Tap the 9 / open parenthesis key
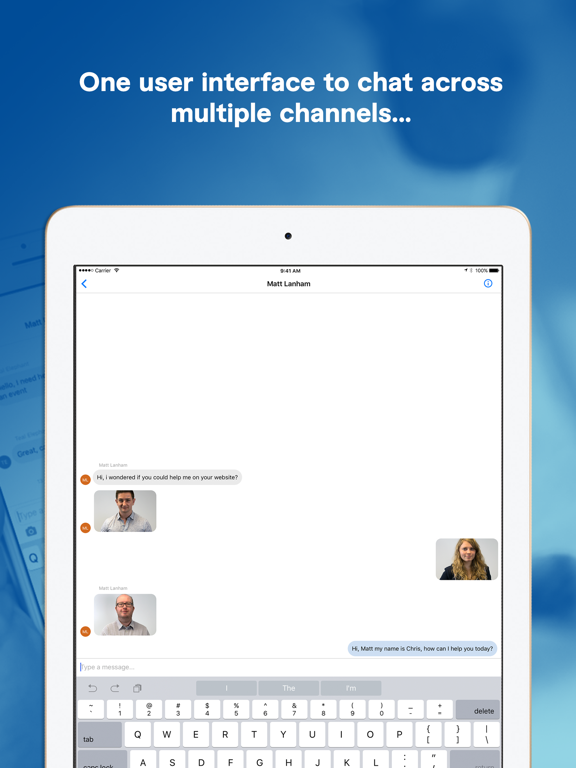 [352, 710]
